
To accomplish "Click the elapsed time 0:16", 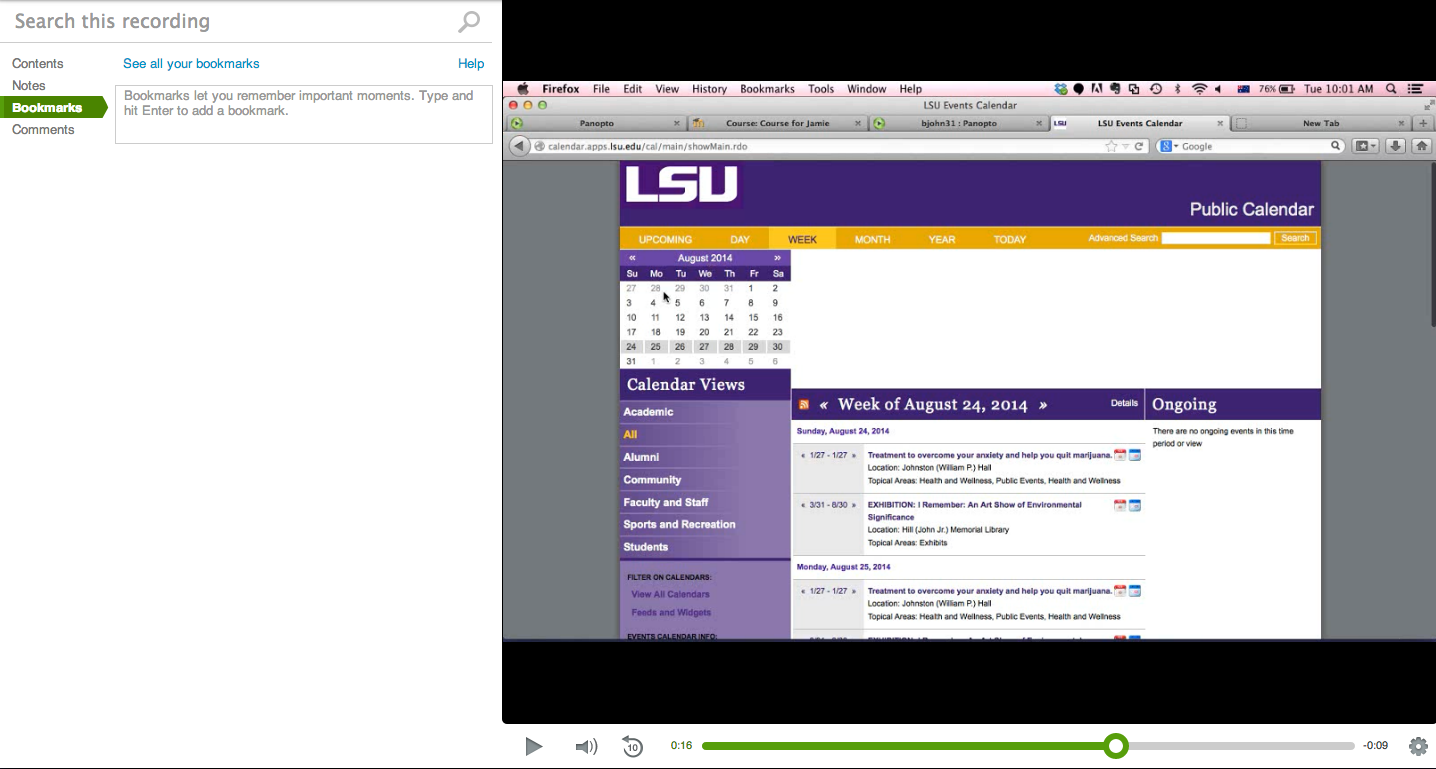I will (x=681, y=746).
